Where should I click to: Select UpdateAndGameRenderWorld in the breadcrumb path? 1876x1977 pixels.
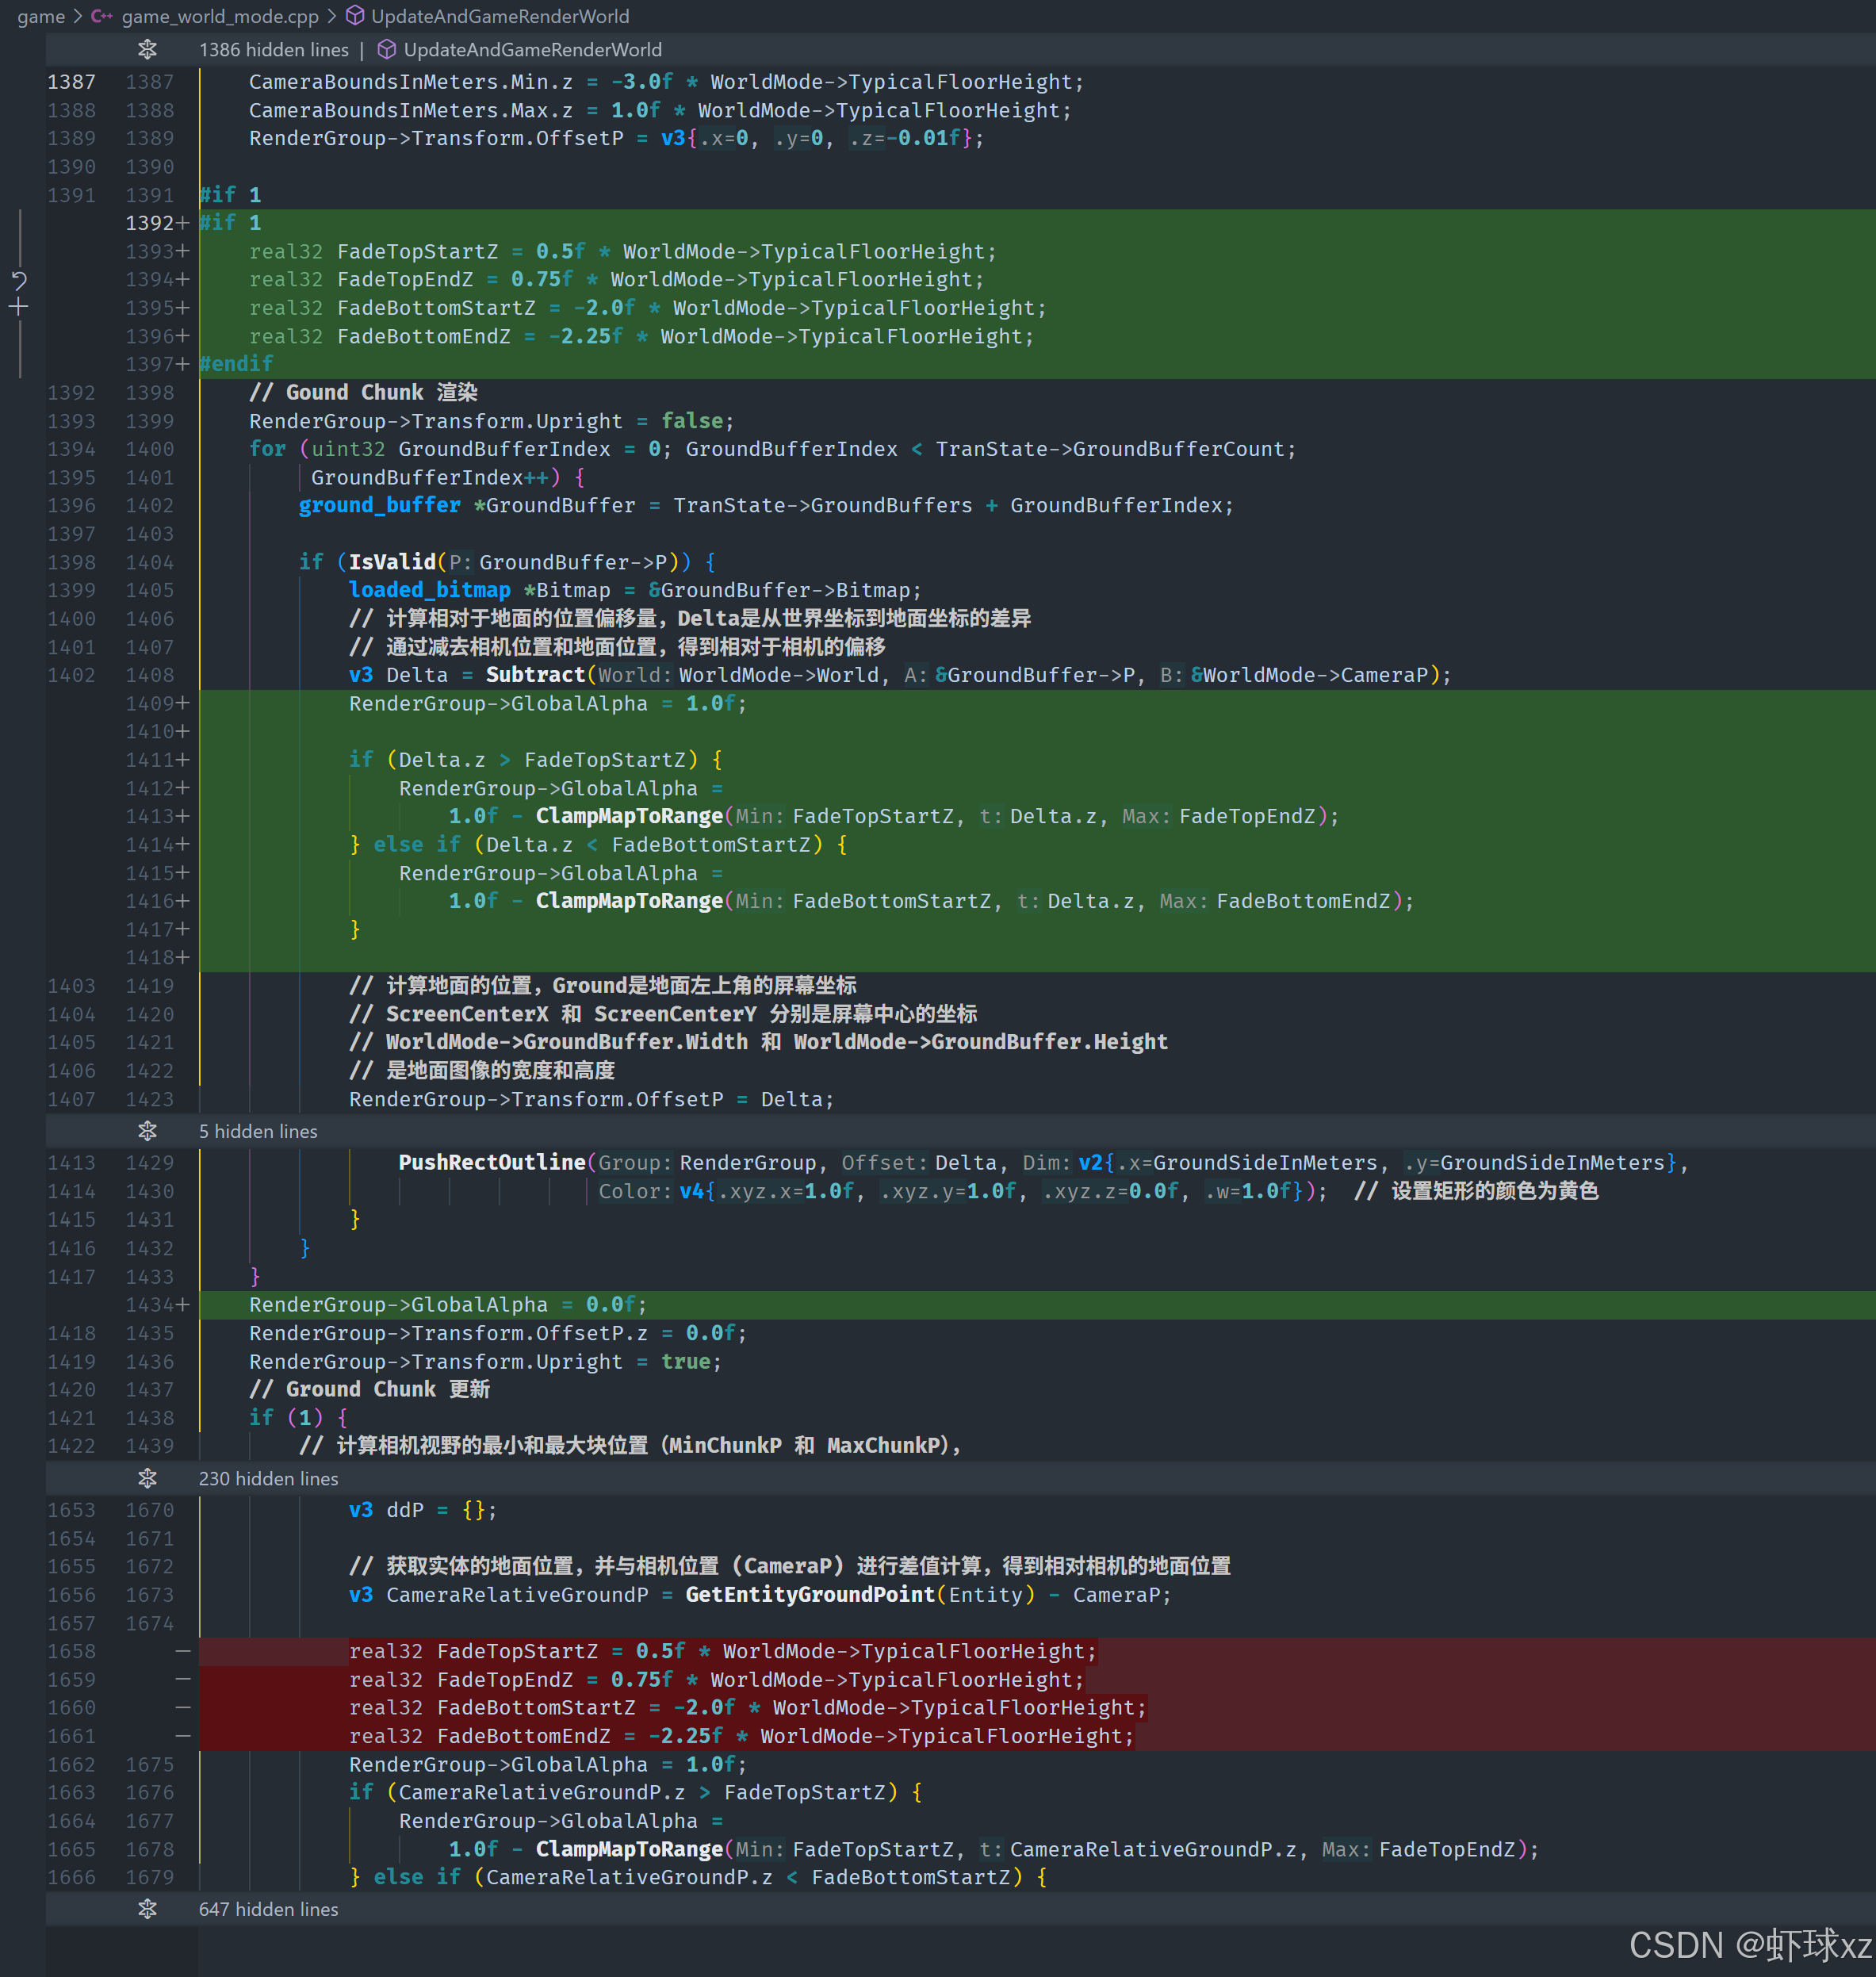(500, 16)
